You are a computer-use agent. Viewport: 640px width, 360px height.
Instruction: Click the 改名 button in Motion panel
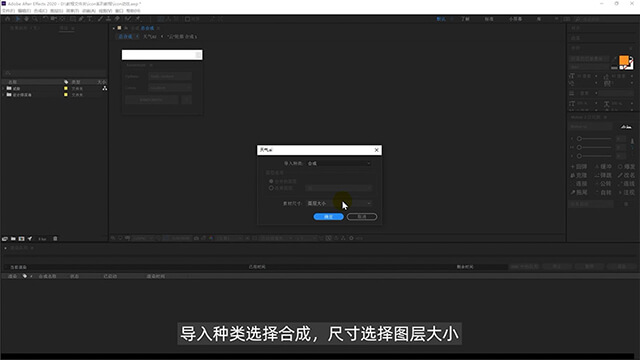(627, 175)
